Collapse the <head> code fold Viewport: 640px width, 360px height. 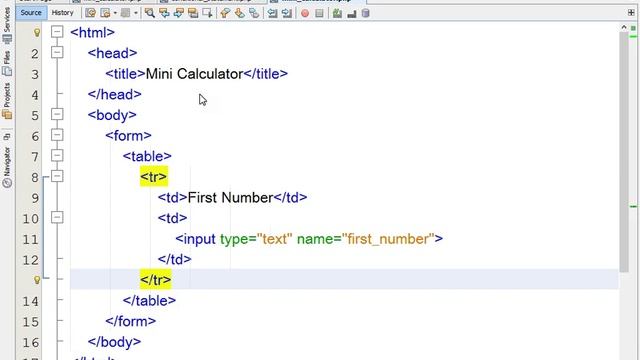click(x=57, y=52)
